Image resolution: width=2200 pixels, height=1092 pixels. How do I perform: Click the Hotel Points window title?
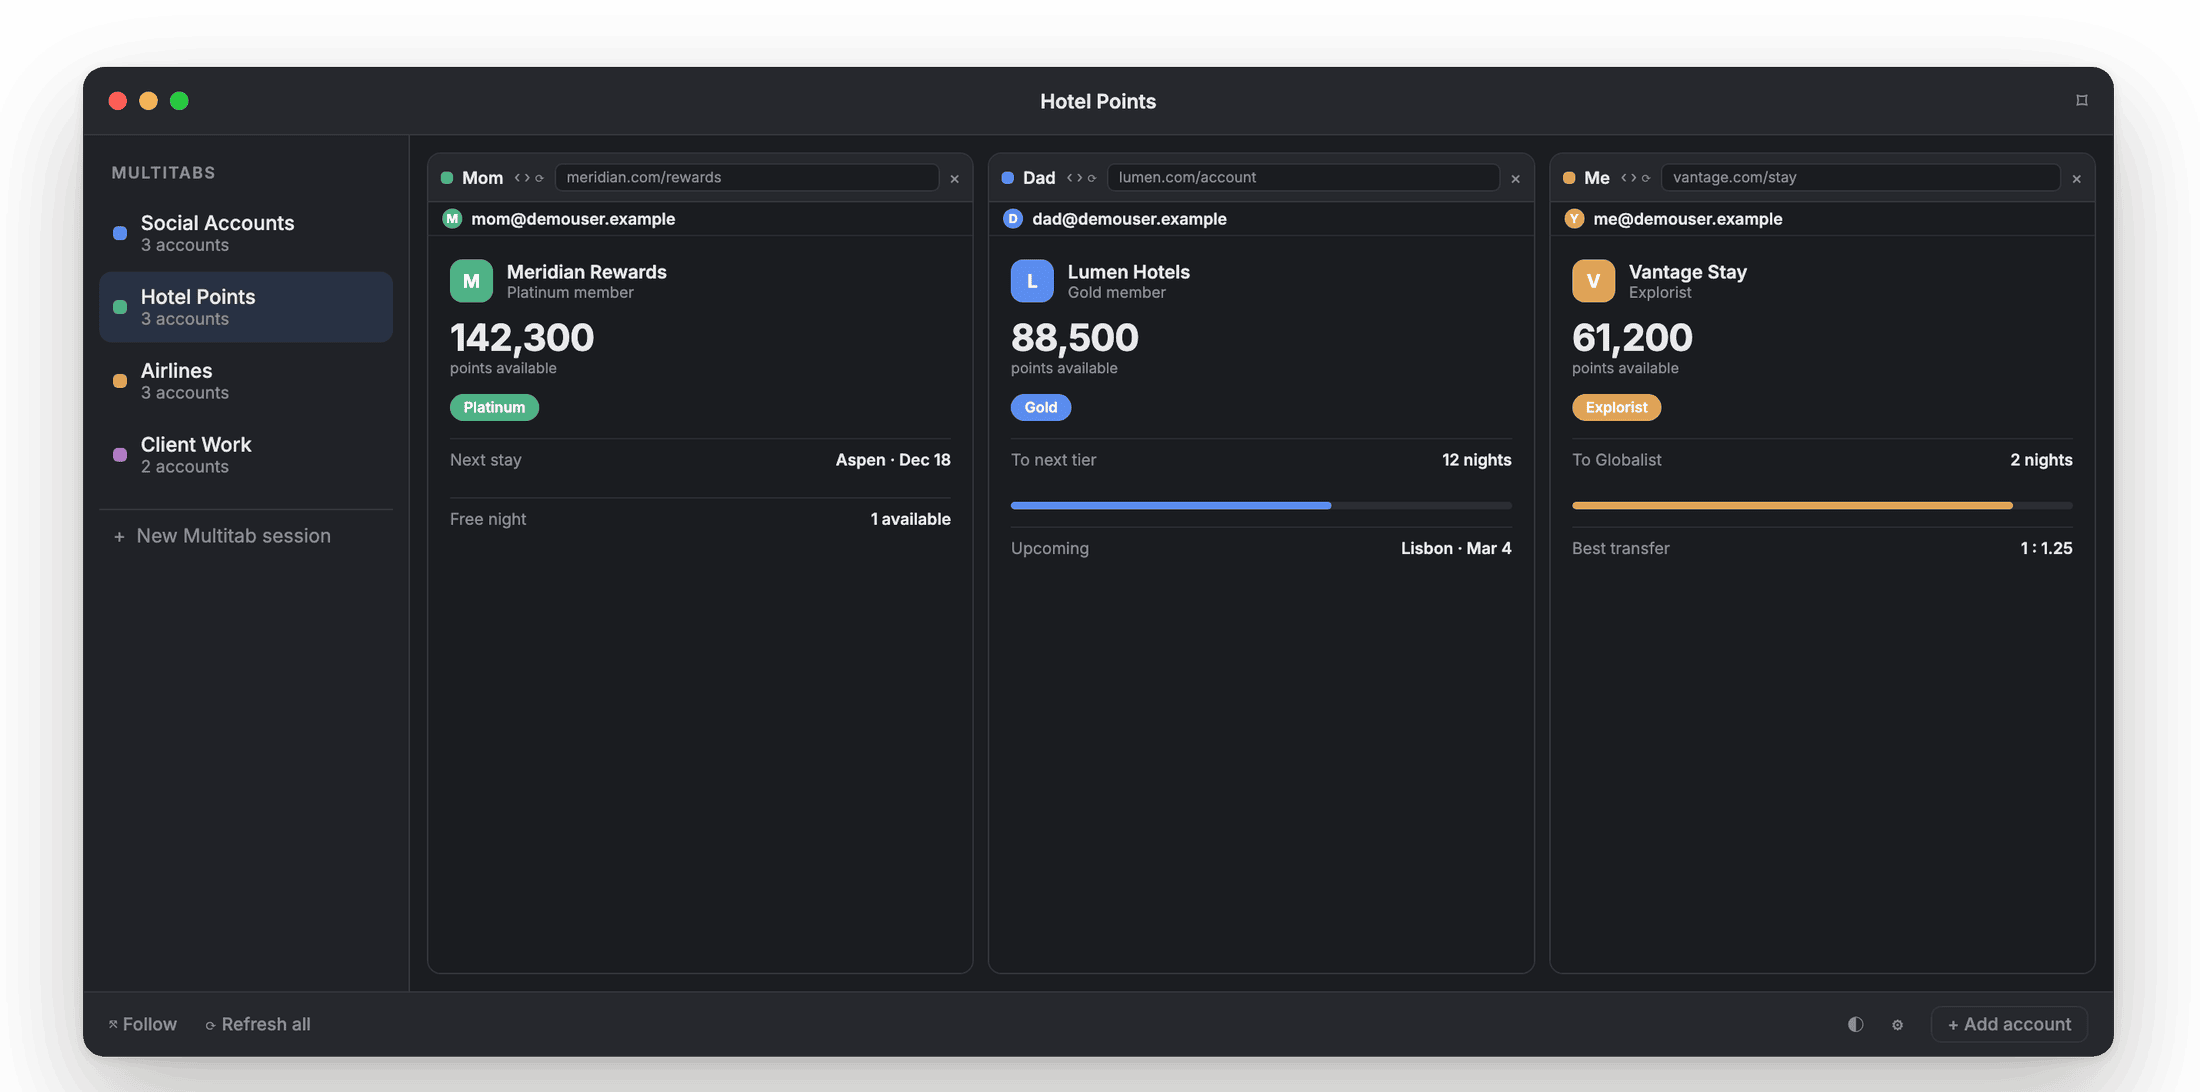tap(1098, 101)
